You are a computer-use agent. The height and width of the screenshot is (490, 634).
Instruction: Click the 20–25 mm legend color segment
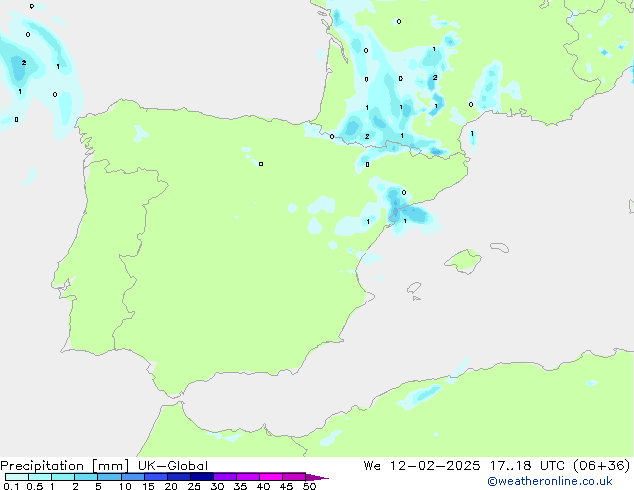click(x=178, y=477)
